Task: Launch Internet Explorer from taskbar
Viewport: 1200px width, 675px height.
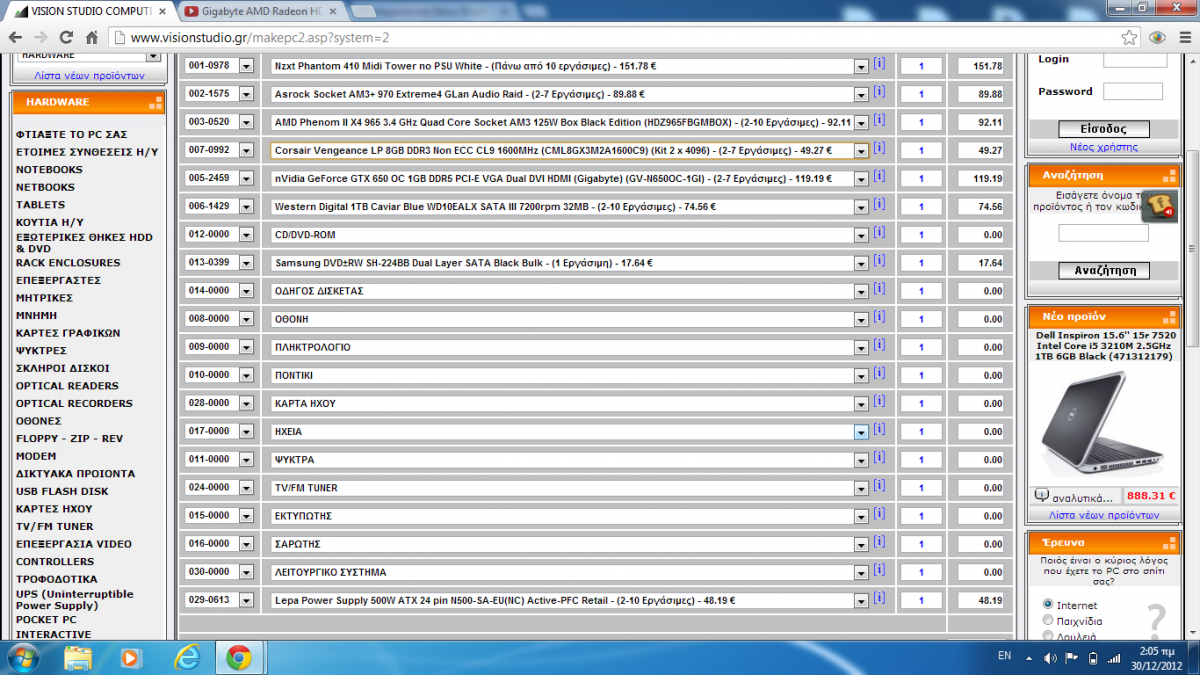Action: point(186,657)
